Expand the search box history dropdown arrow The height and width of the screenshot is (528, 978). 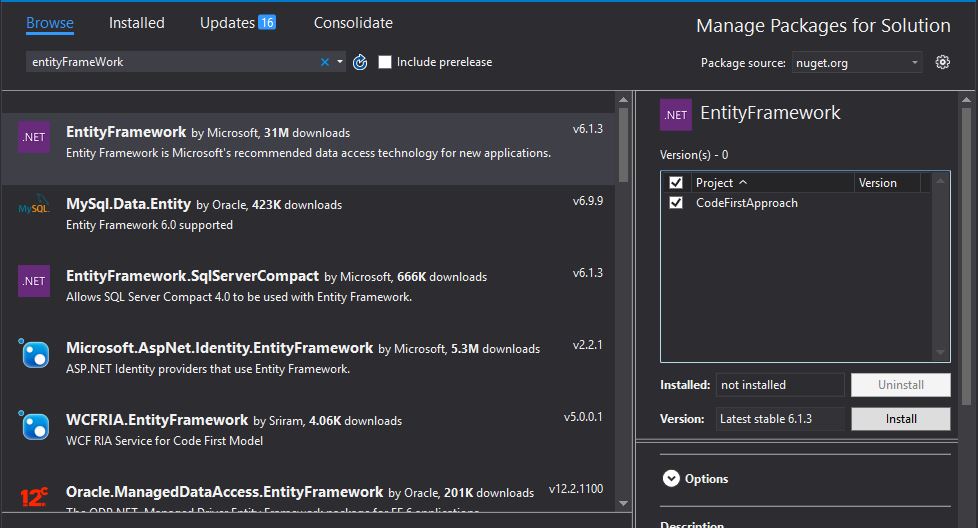[340, 62]
